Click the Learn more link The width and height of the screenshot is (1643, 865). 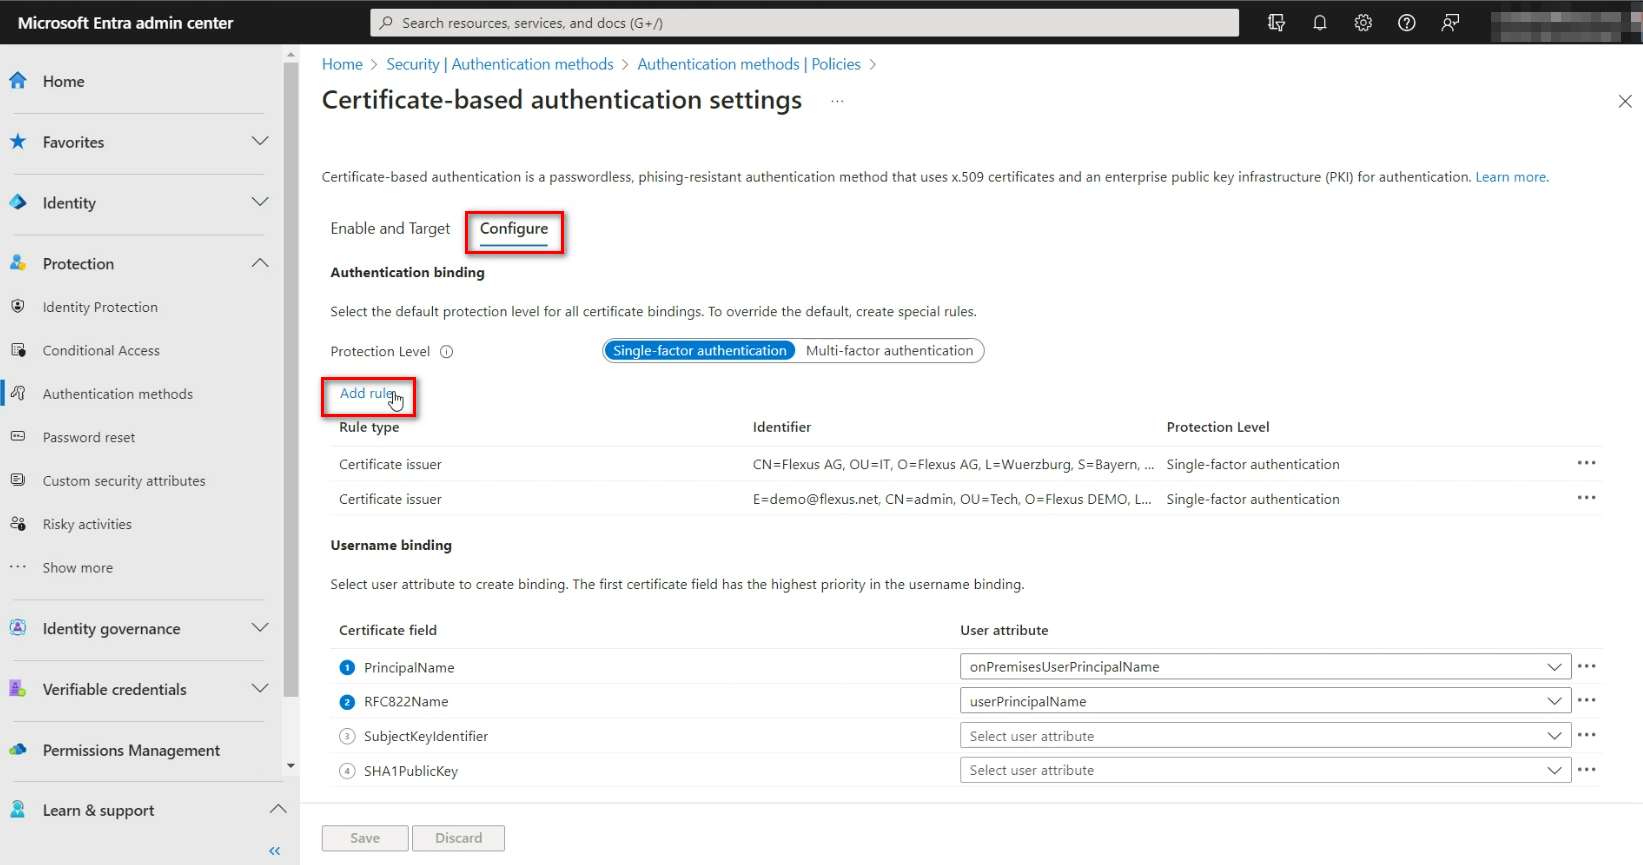click(x=1511, y=177)
